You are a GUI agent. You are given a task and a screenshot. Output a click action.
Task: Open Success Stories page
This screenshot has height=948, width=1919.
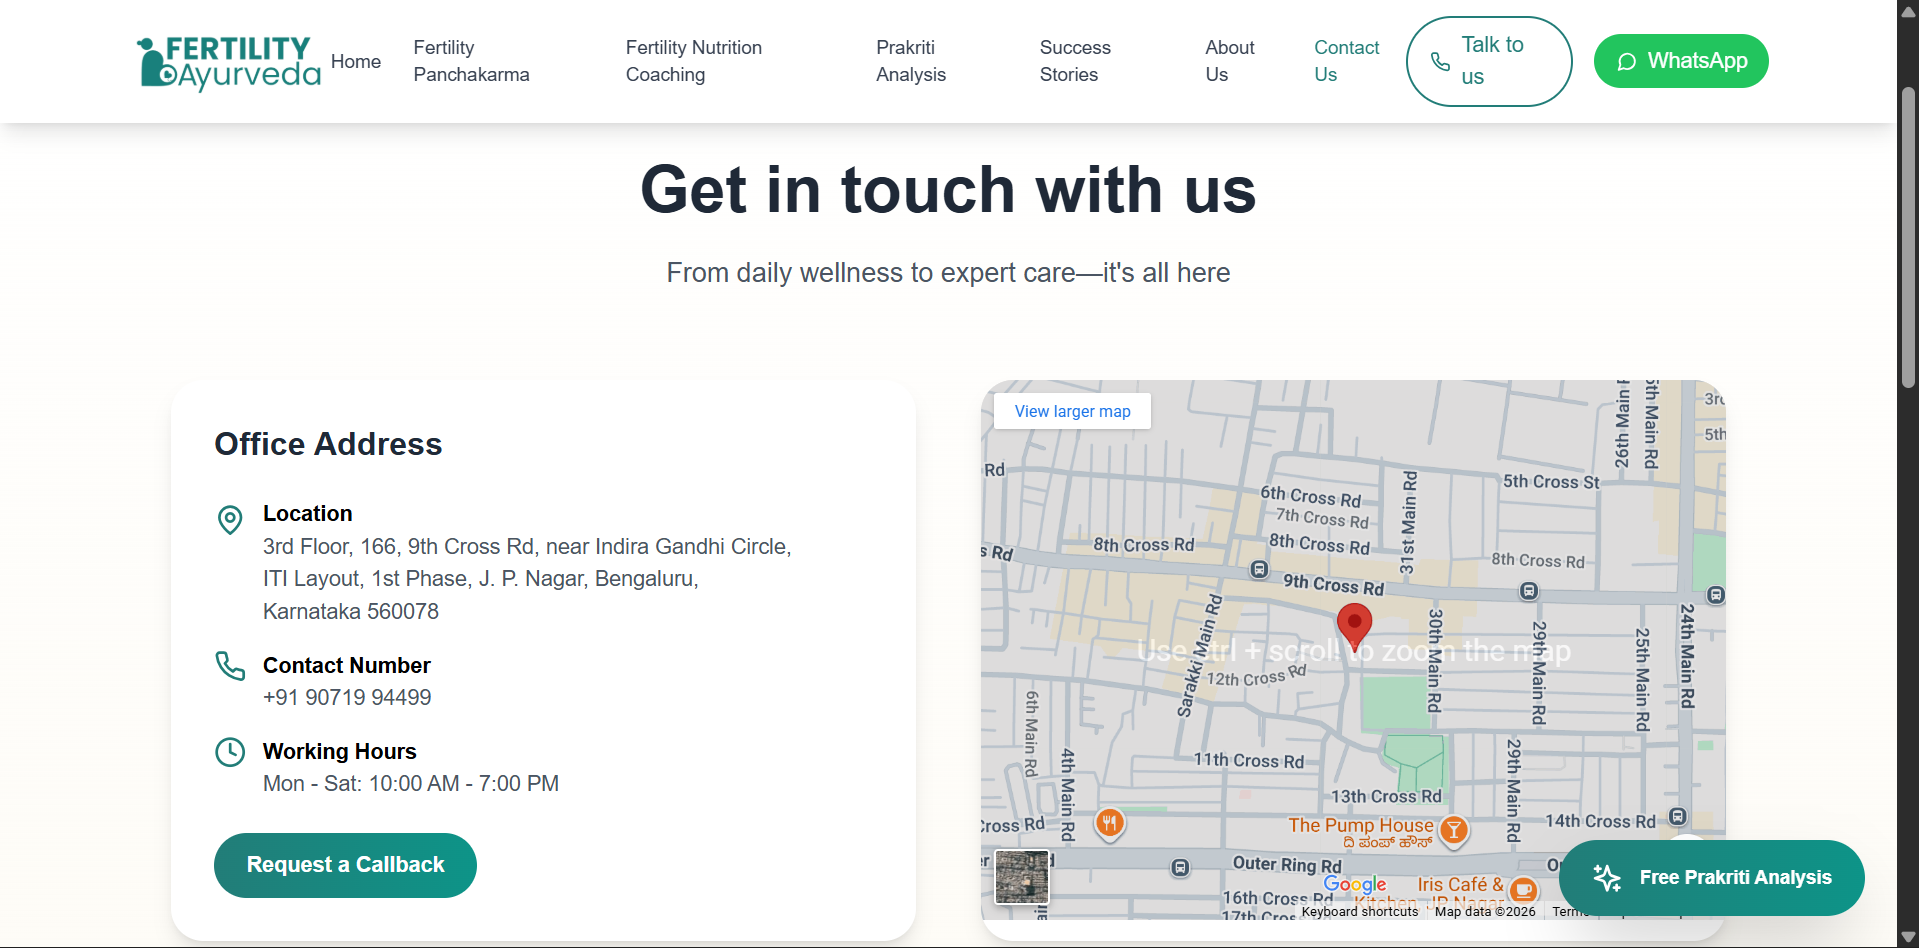(1074, 61)
